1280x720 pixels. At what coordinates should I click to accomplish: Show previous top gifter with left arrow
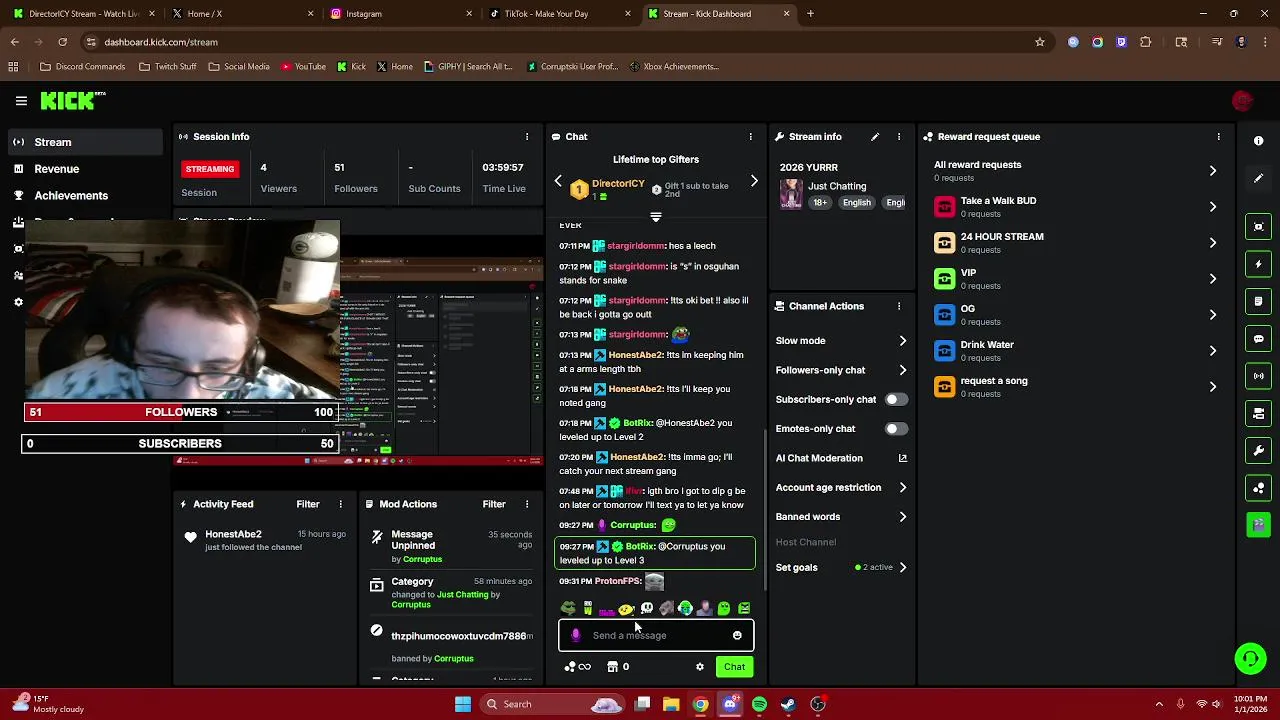click(558, 182)
